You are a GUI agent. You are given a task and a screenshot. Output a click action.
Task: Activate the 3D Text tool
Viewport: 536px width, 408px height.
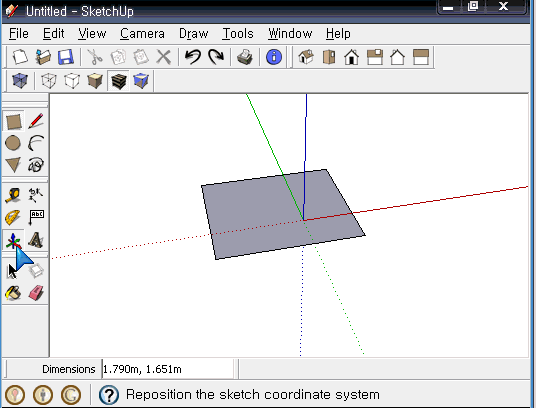coord(36,240)
